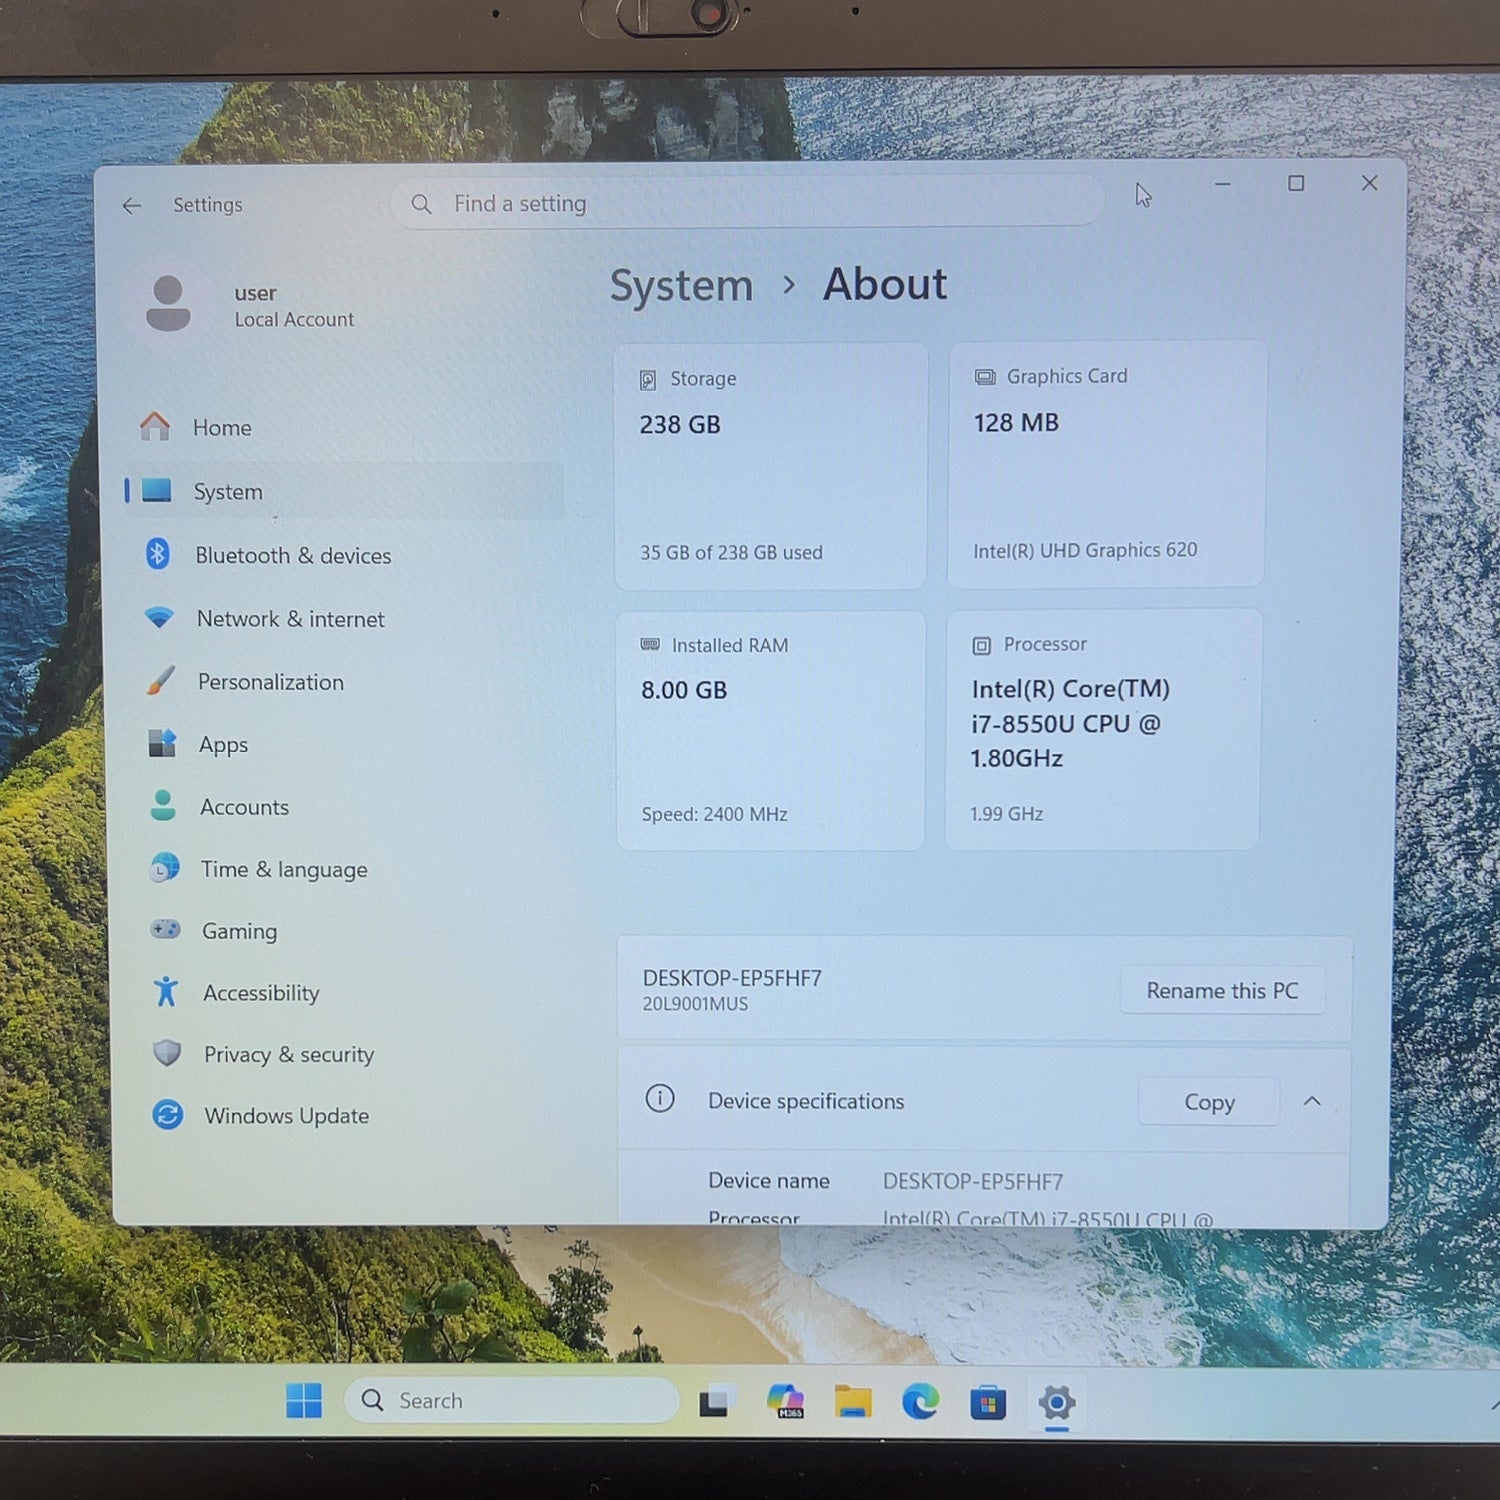Click the "1.99 GHz" processor speed text
1500x1500 pixels.
coord(1007,814)
